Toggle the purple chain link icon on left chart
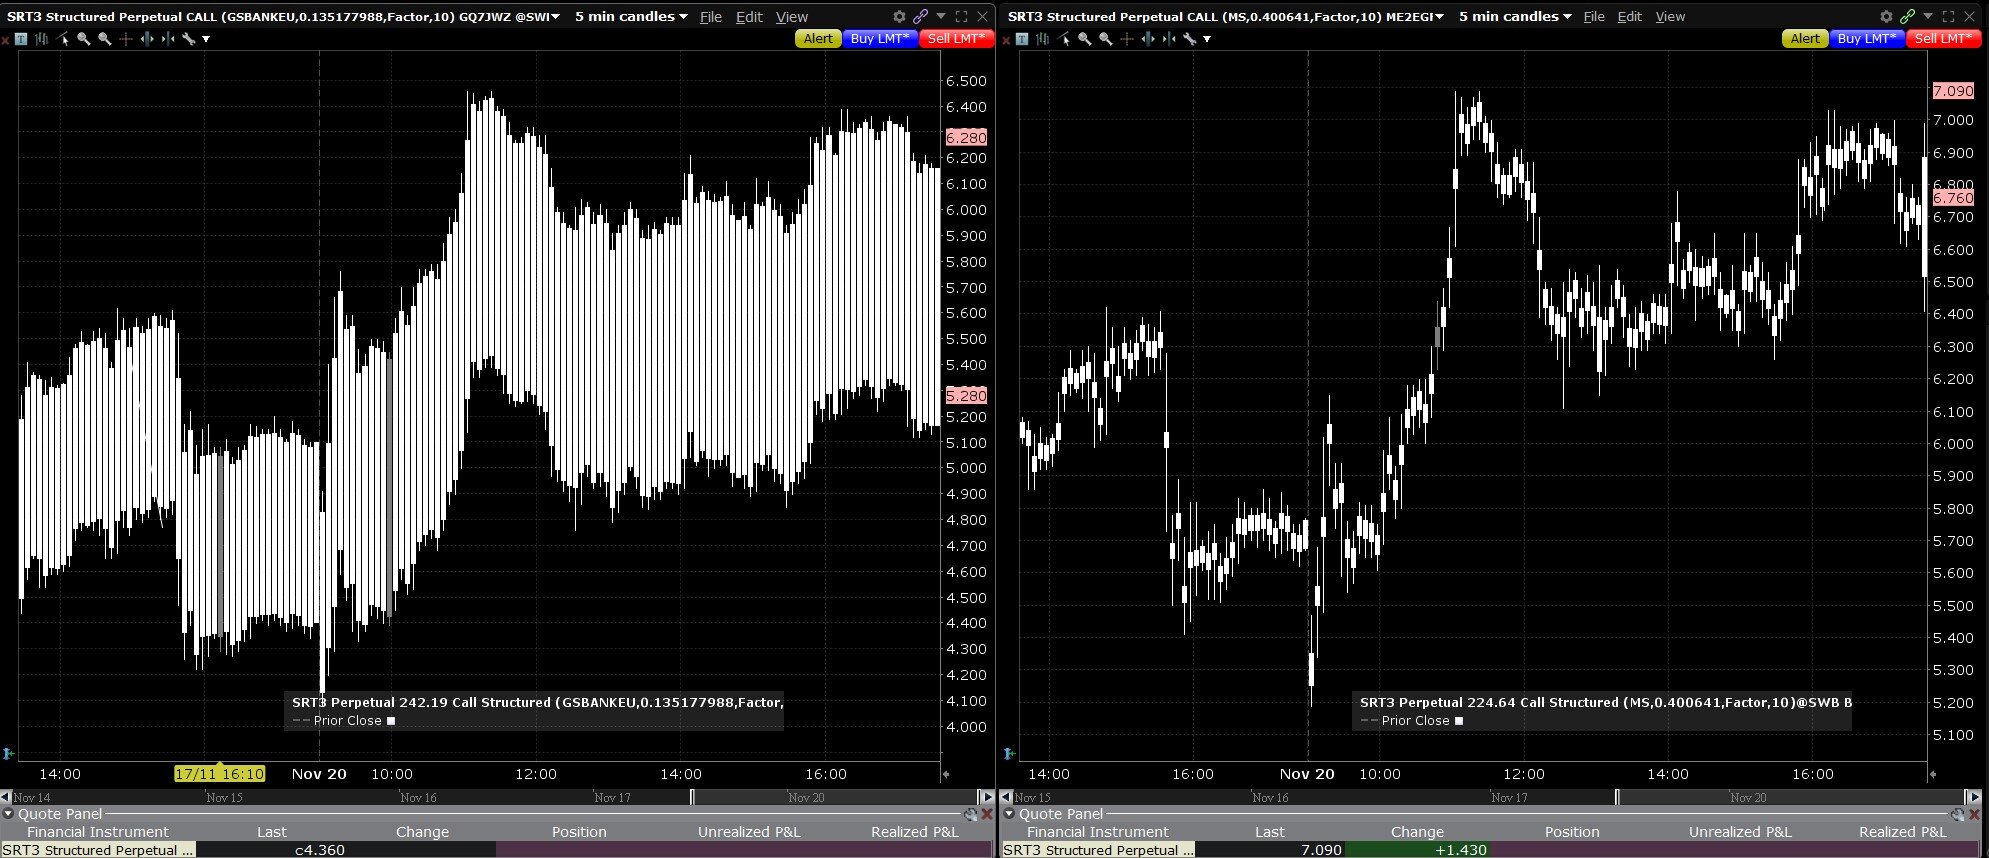The height and width of the screenshot is (858, 1989). coord(920,16)
